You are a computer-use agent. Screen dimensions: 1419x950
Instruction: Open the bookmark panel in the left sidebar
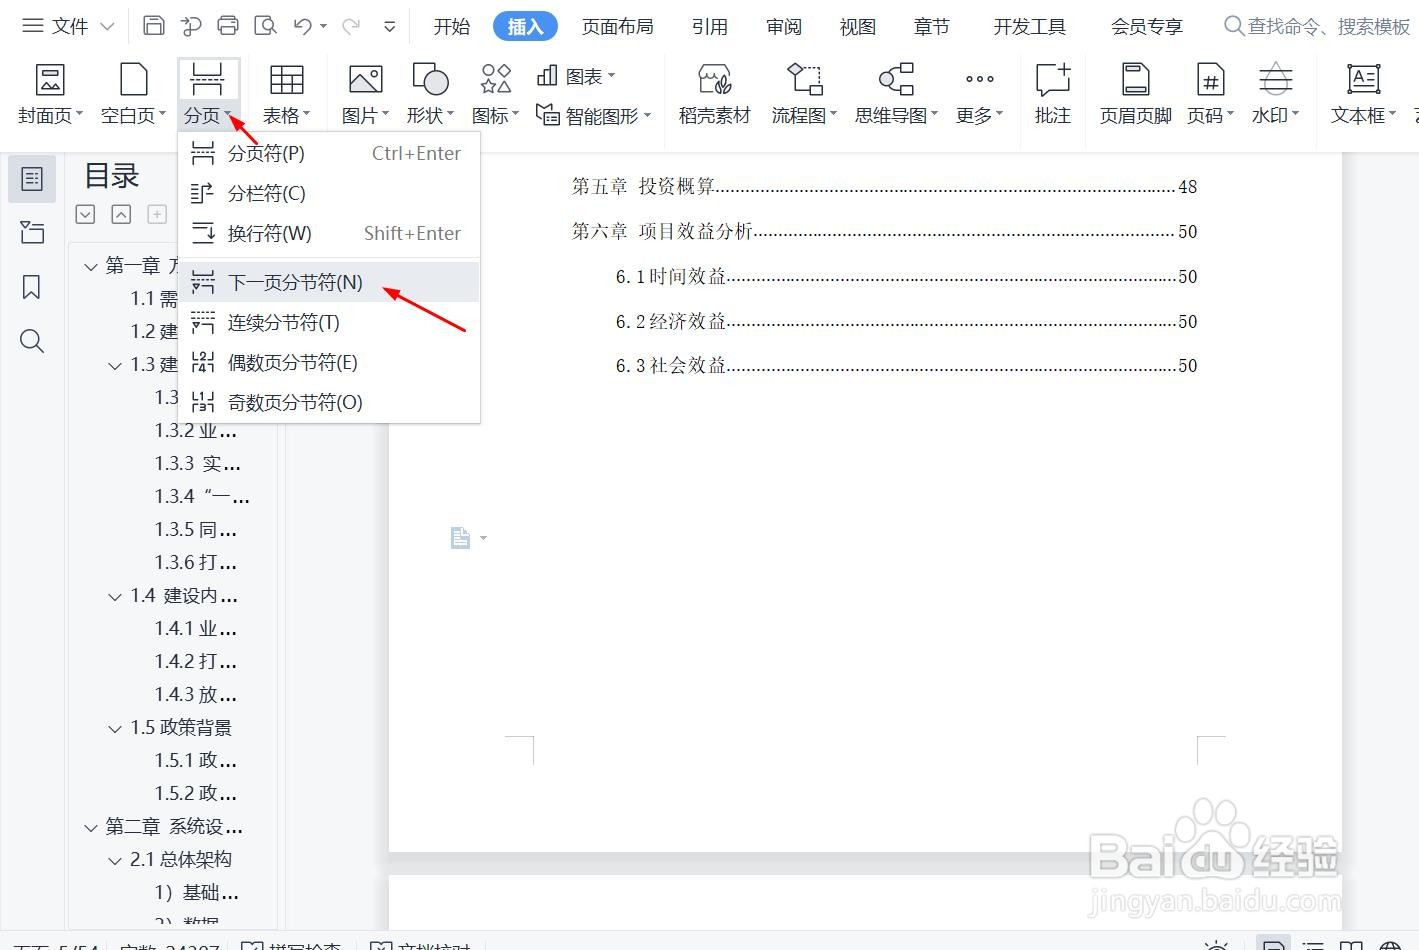(31, 287)
